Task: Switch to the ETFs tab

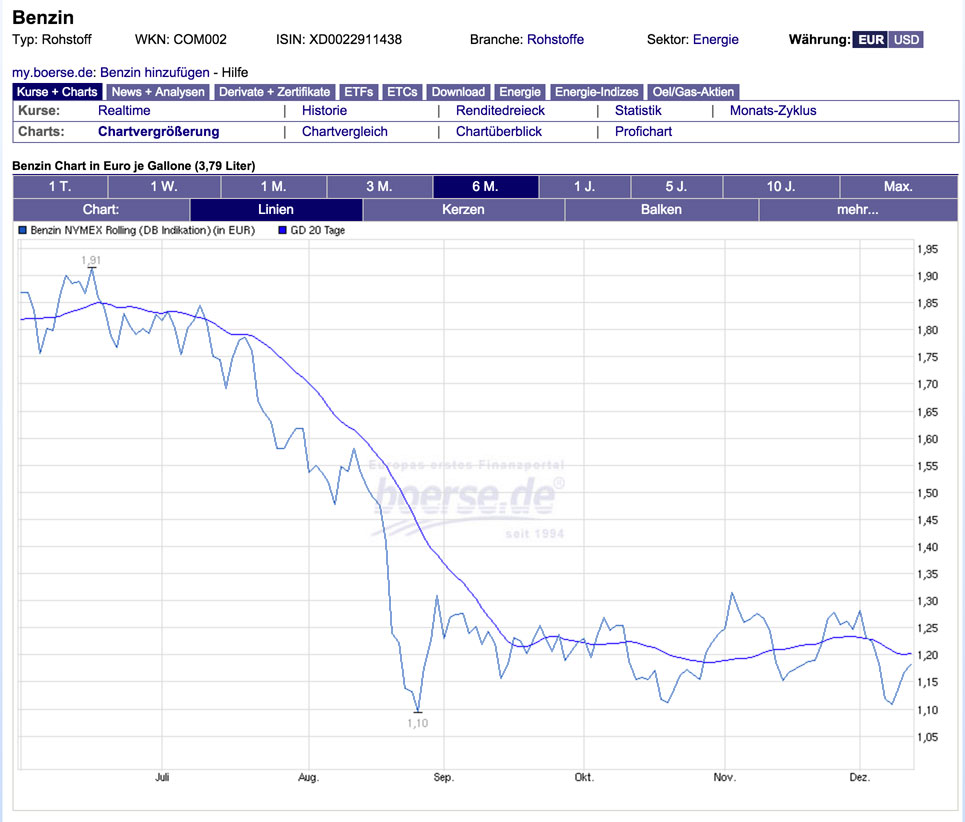Action: pos(358,92)
